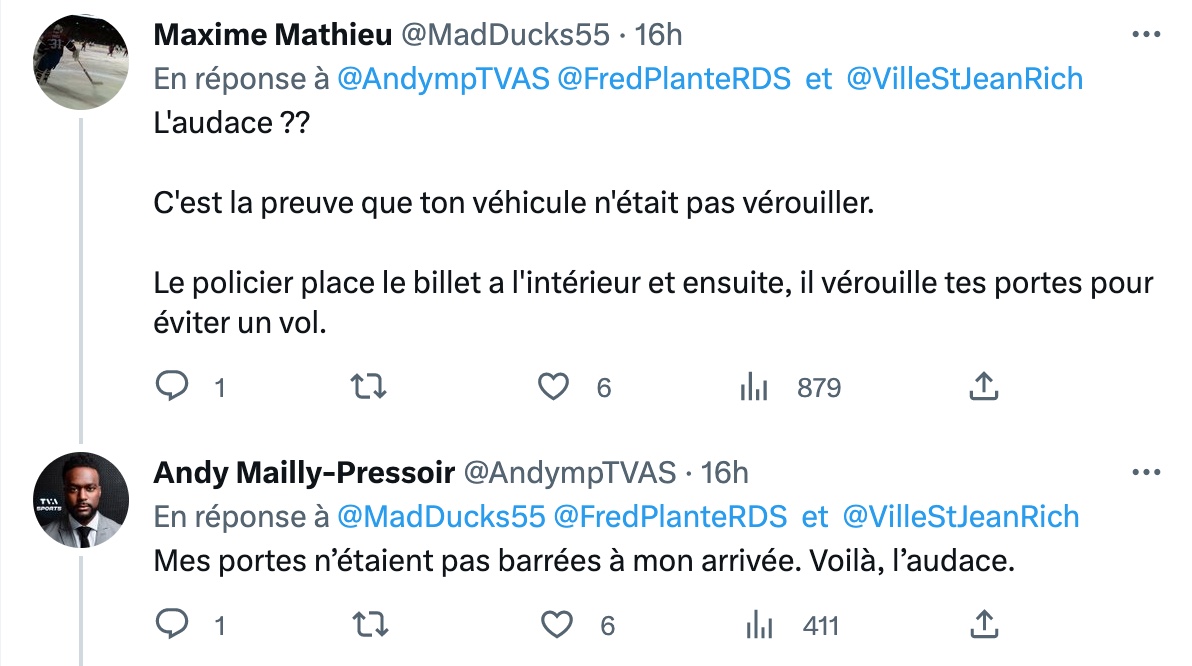Open @MadDucks55 mention in second tweet
The image size is (1192, 666).
coord(441,517)
